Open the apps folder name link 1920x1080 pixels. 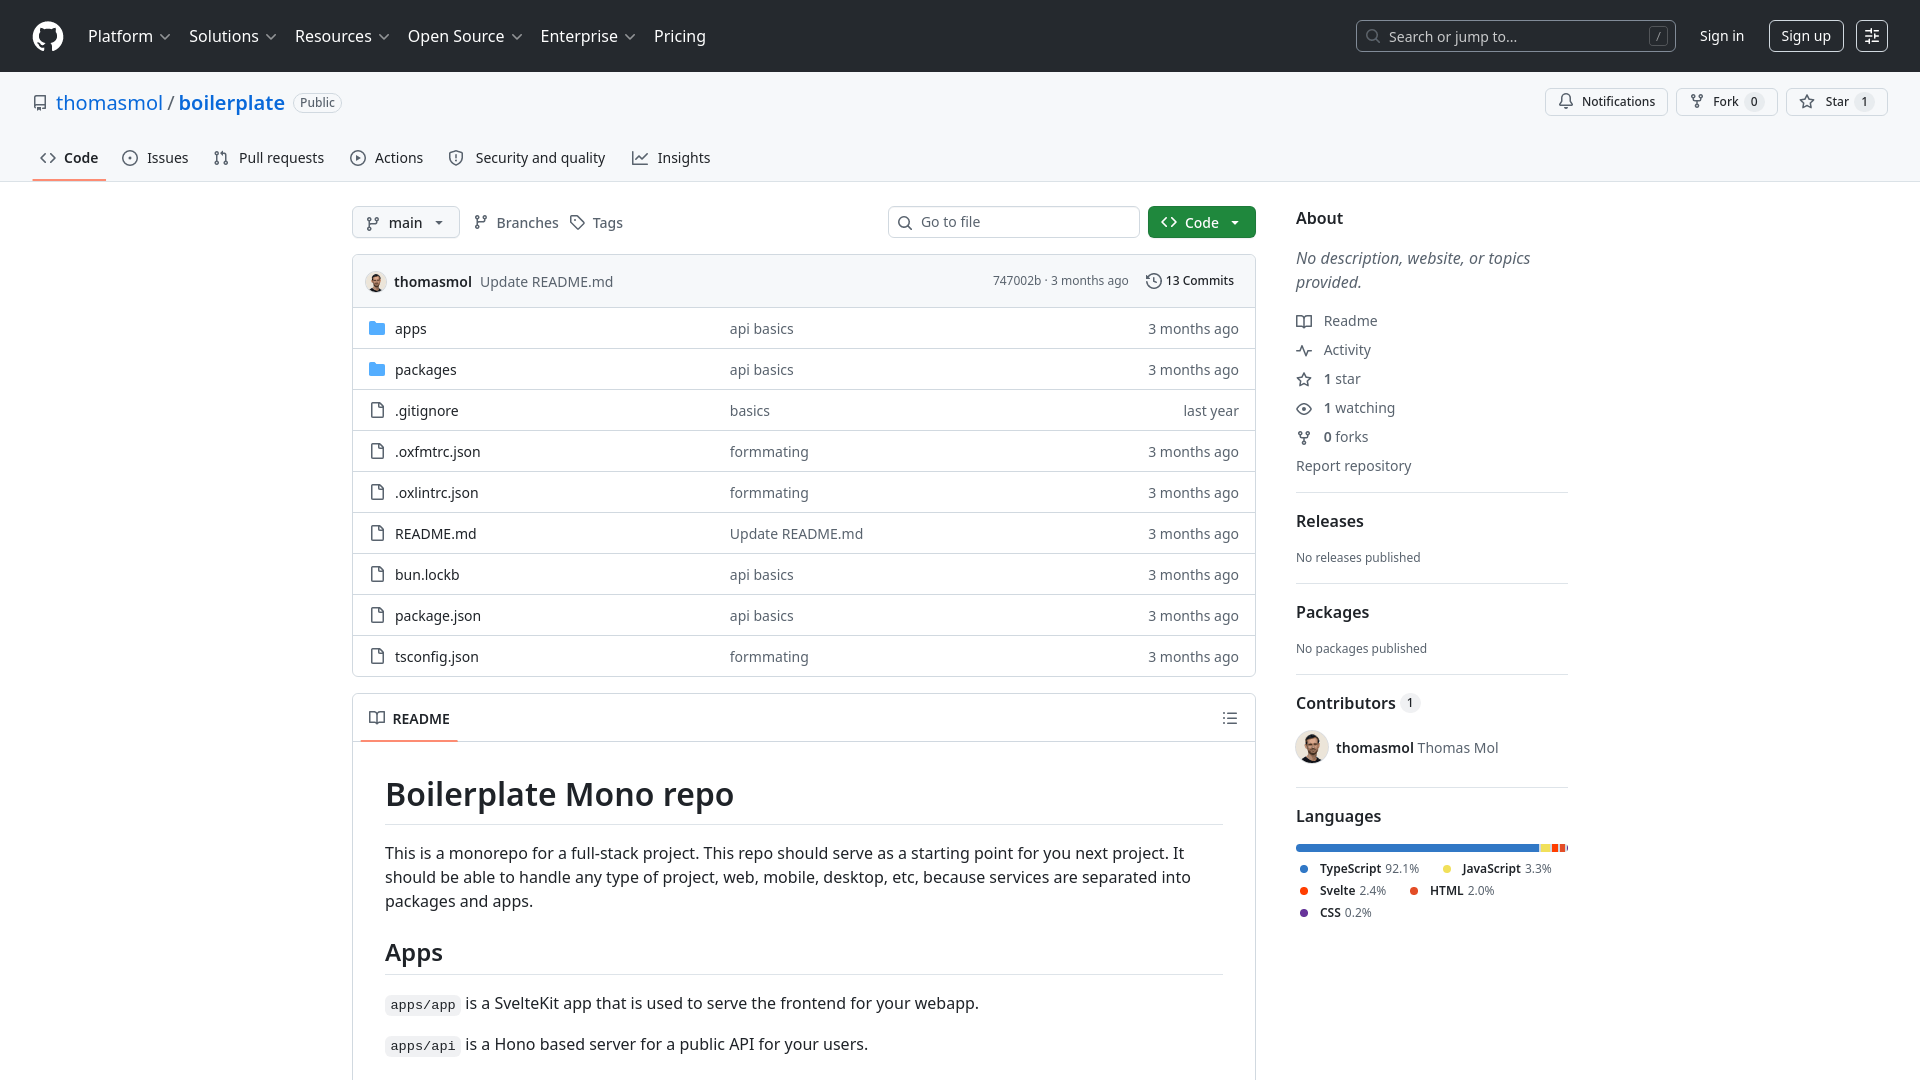click(410, 329)
